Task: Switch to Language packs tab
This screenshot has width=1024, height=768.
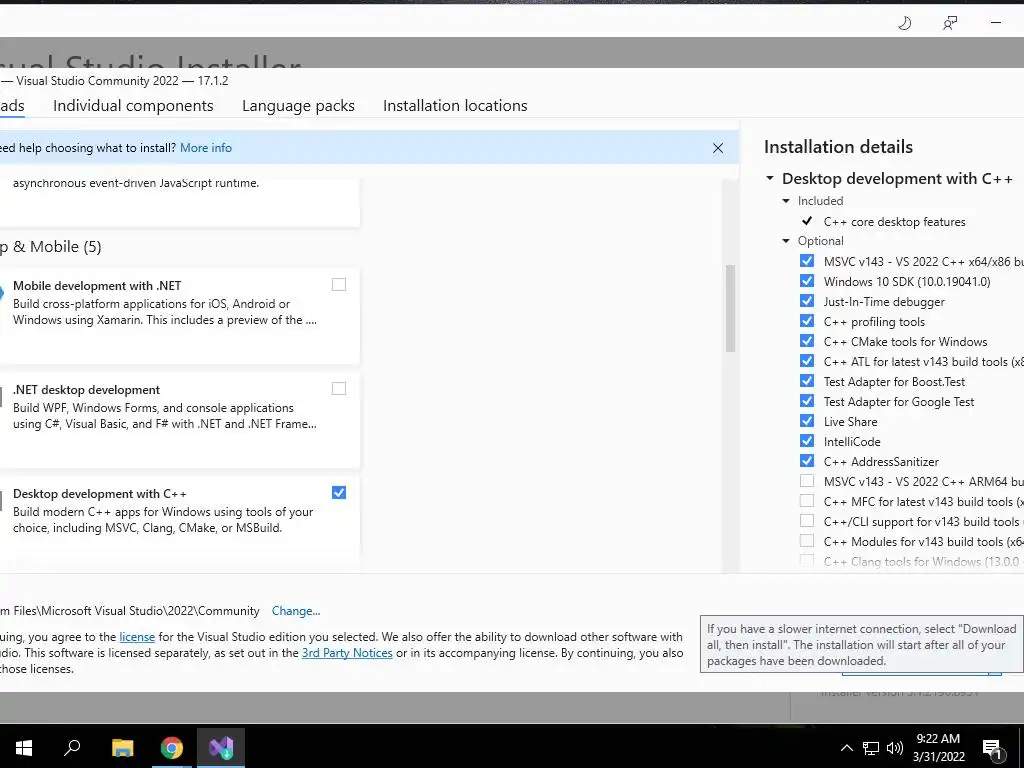Action: point(298,106)
